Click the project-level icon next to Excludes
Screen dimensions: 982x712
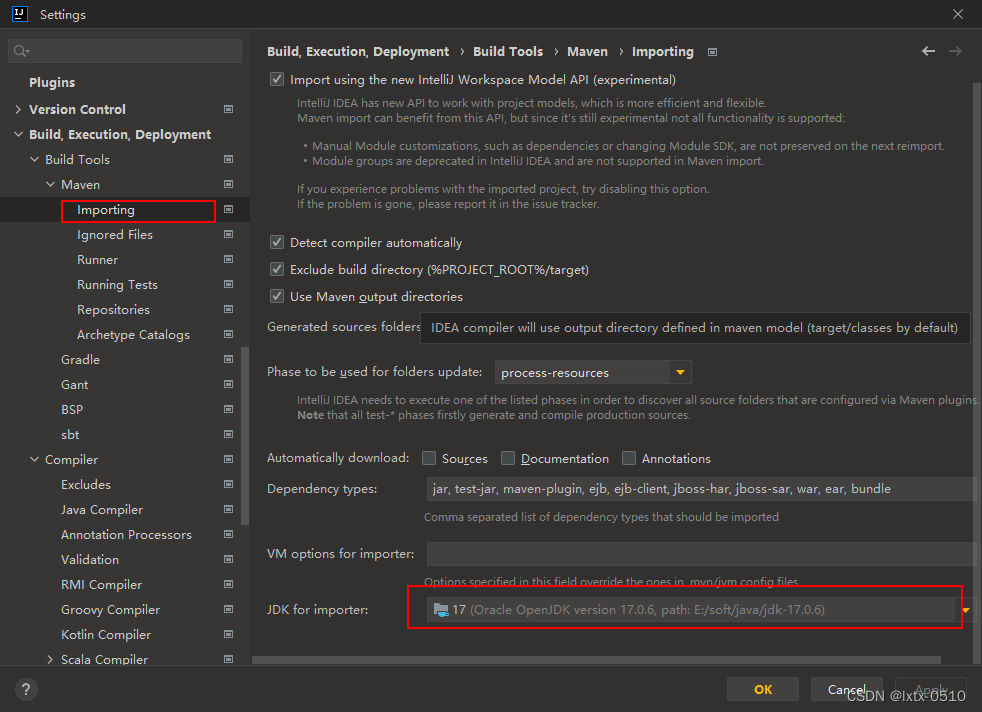pyautogui.click(x=229, y=485)
